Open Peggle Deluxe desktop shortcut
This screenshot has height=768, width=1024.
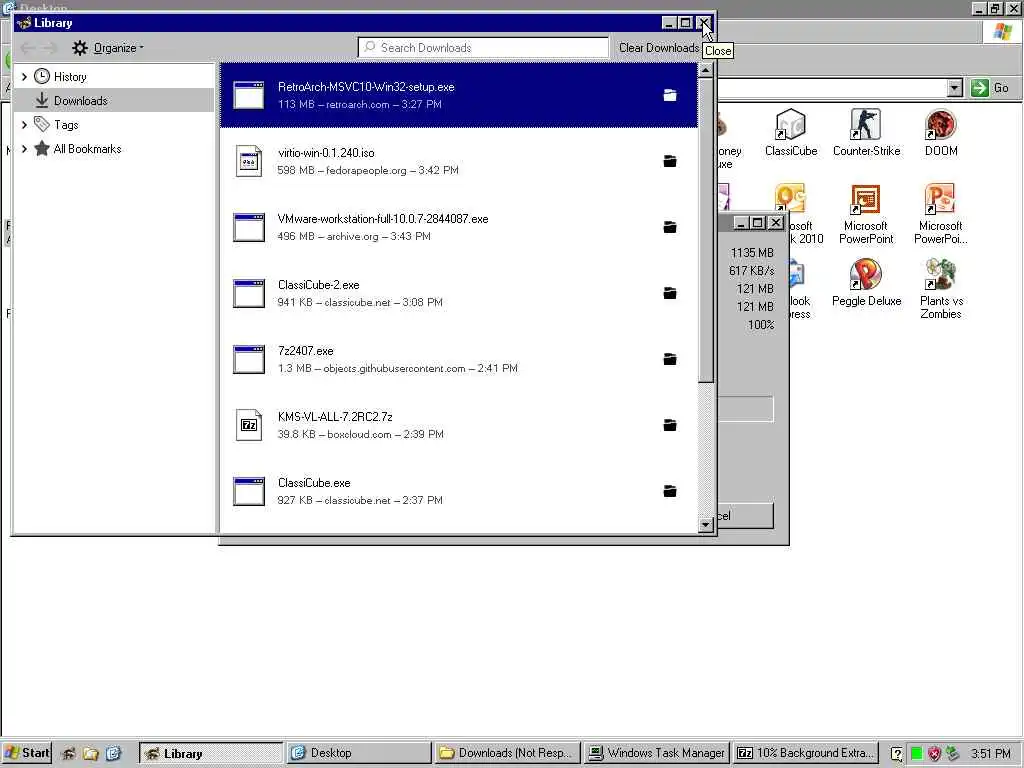[866, 283]
